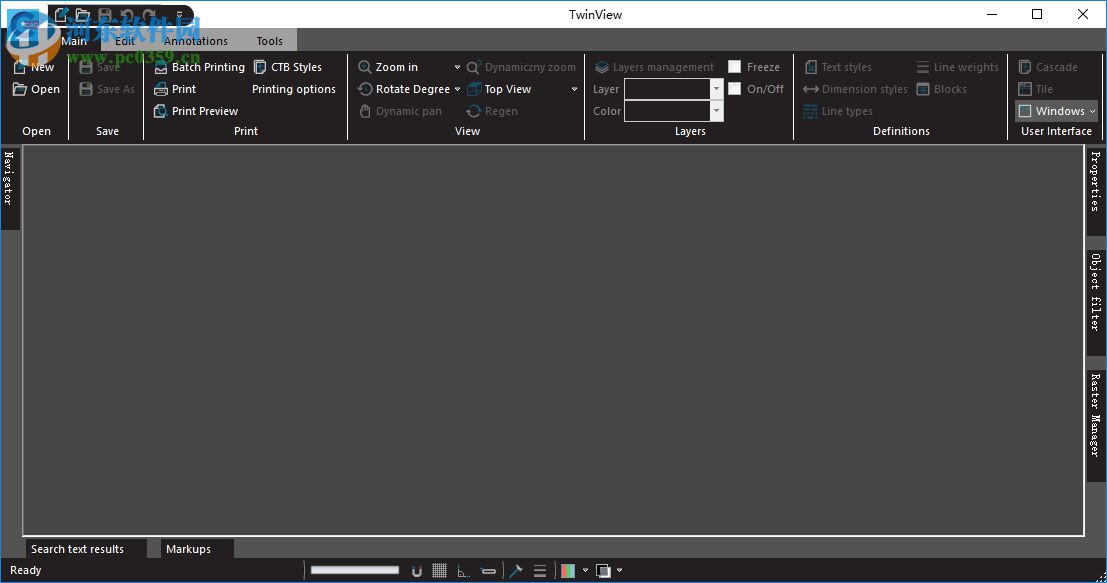Activate the Zoom in tool
1107x583 pixels.
(390, 67)
